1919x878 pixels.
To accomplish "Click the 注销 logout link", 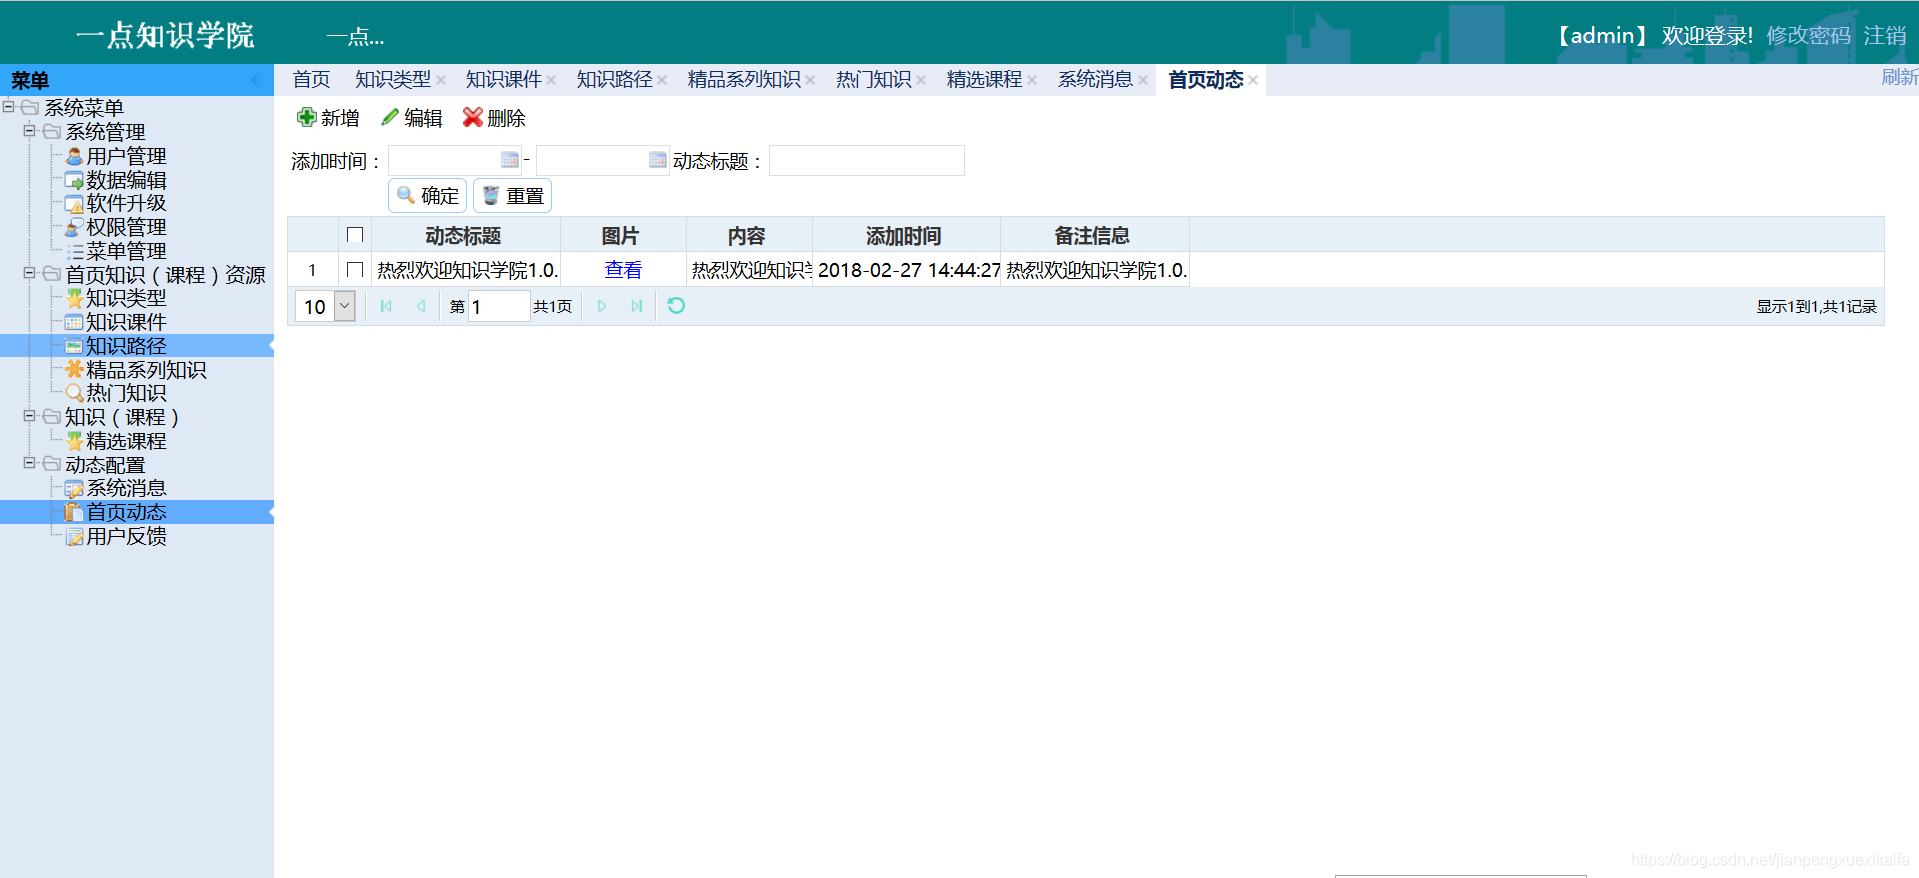I will 1885,36.
